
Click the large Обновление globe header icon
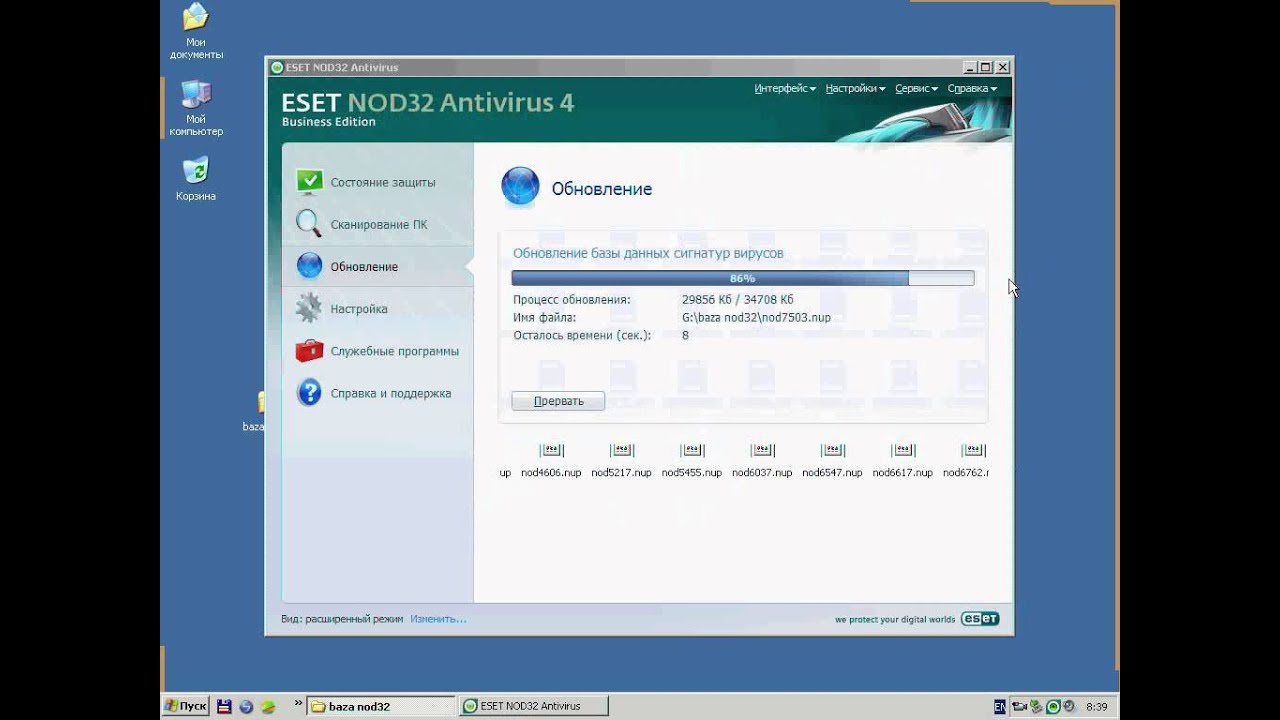(520, 187)
